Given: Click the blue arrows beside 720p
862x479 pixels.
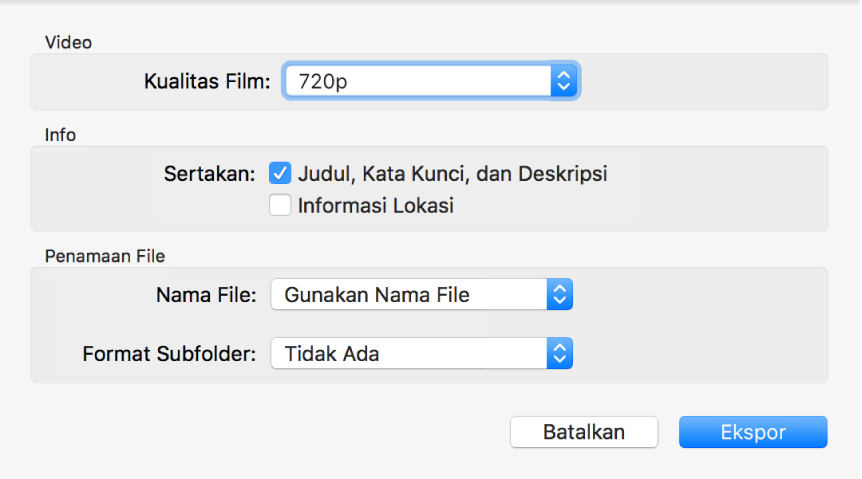Looking at the screenshot, I should pyautogui.click(x=563, y=82).
